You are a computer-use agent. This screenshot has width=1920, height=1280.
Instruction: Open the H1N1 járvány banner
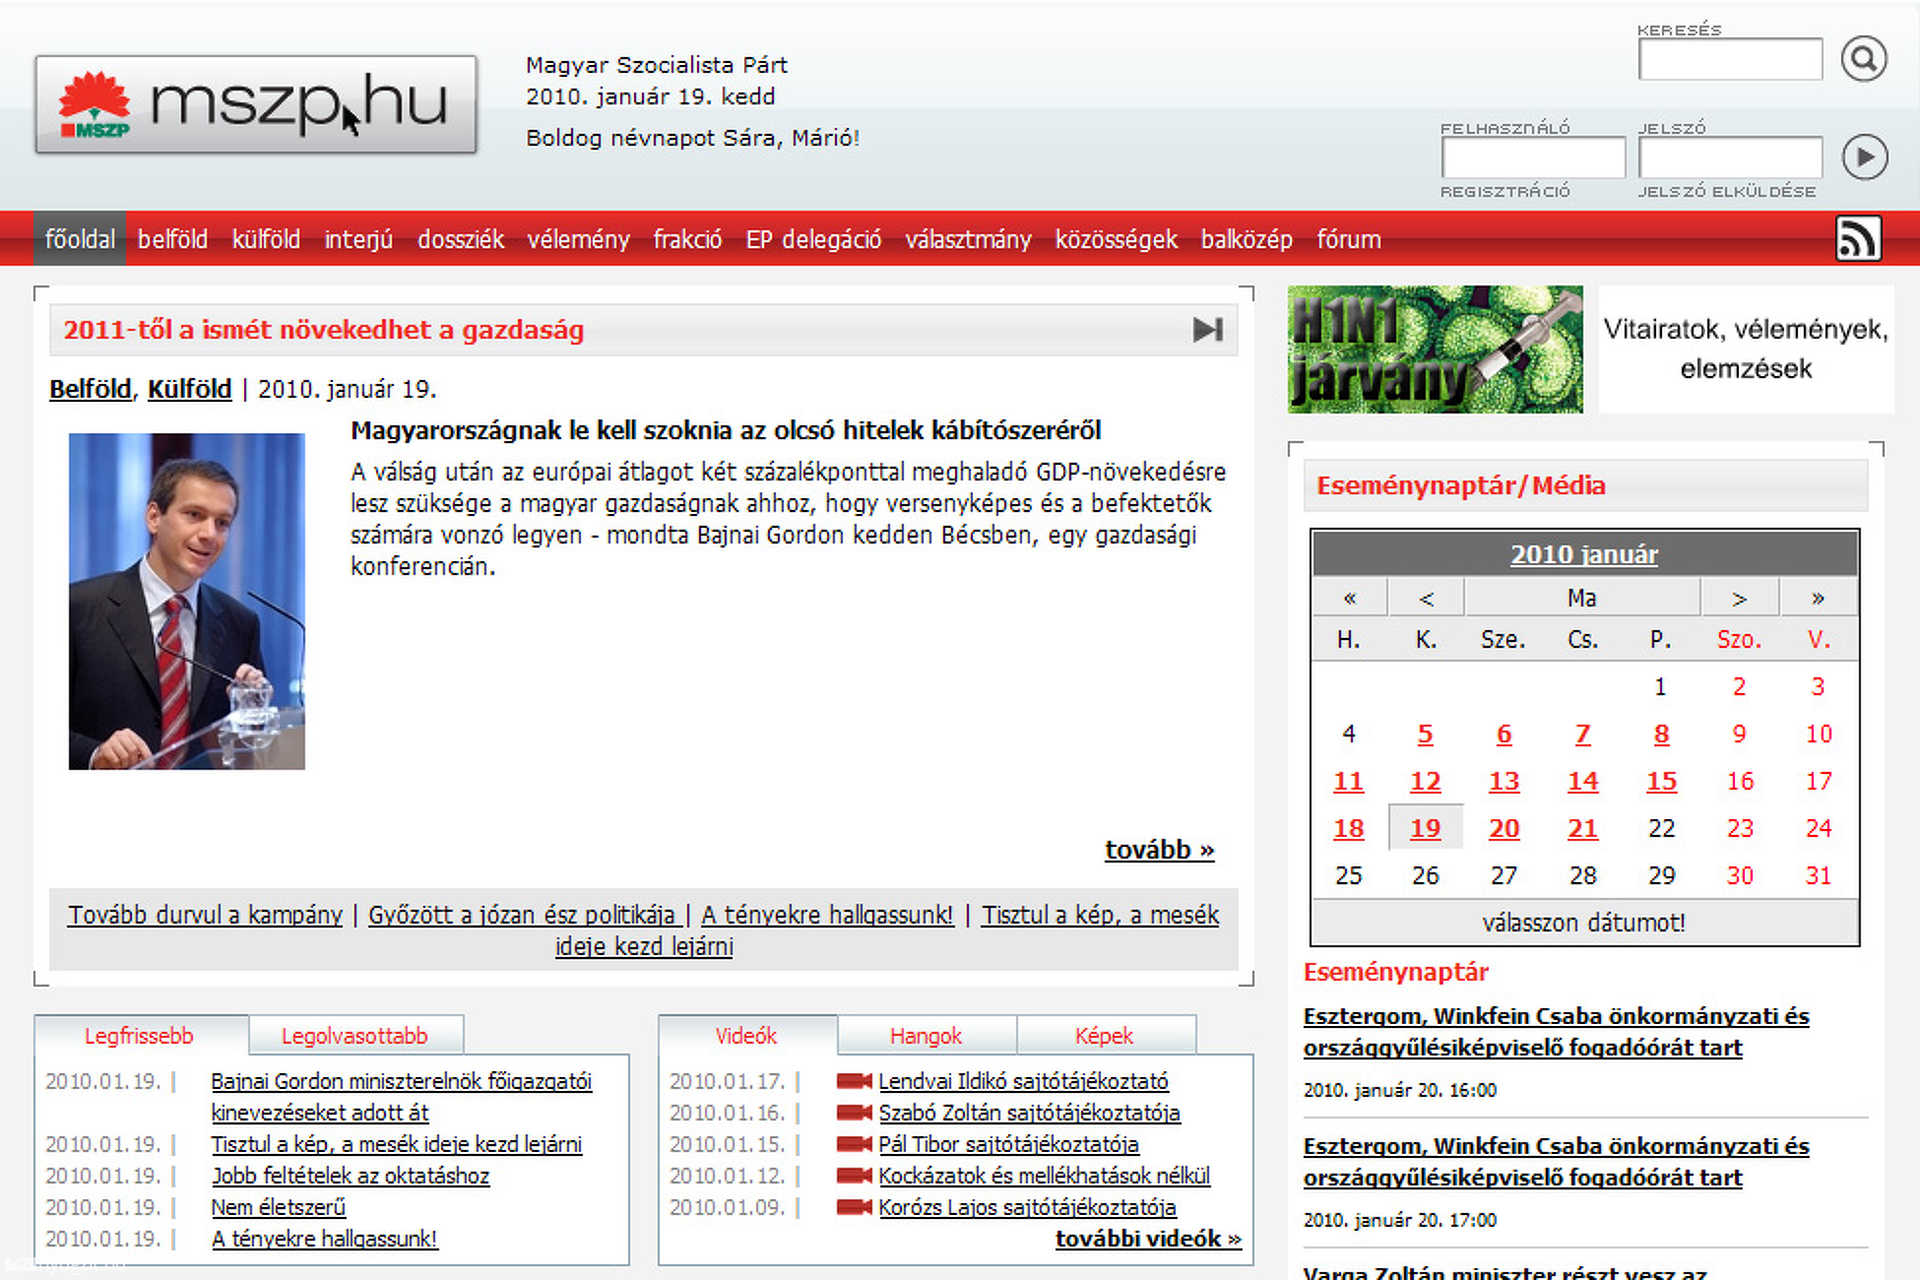(1435, 349)
